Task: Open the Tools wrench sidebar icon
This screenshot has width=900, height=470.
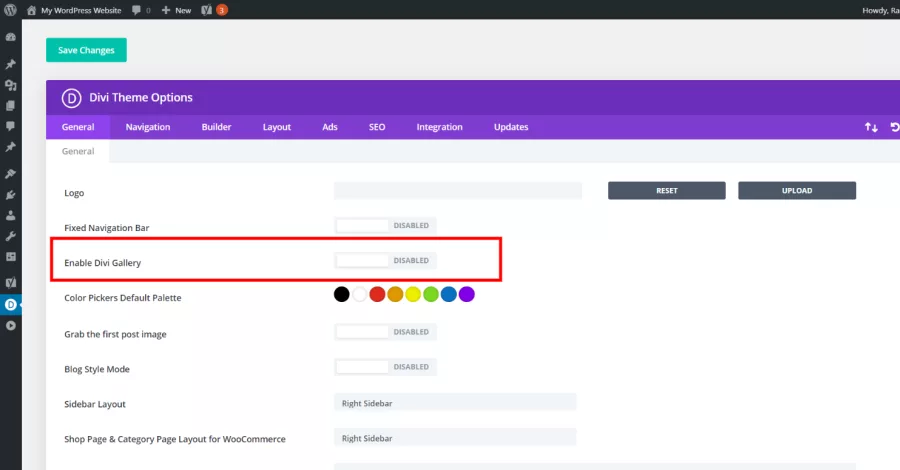Action: pyautogui.click(x=10, y=236)
